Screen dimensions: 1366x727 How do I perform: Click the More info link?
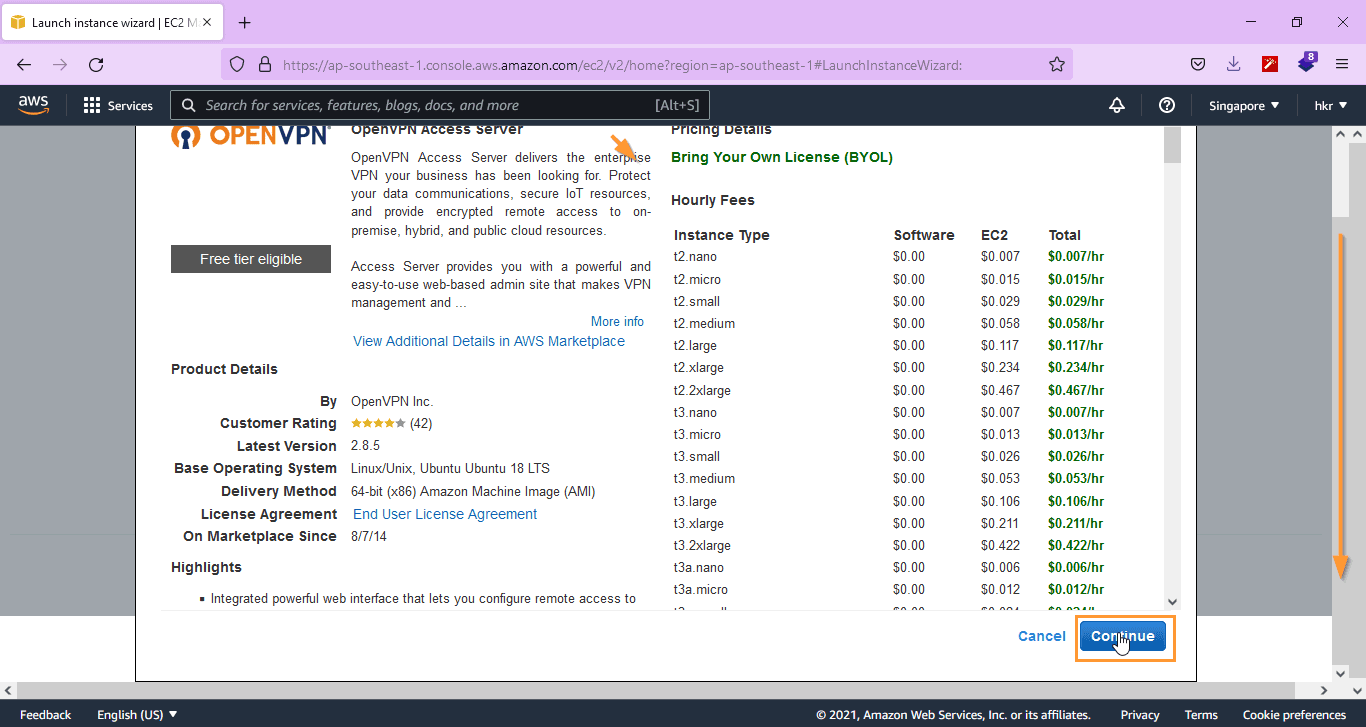coord(617,321)
